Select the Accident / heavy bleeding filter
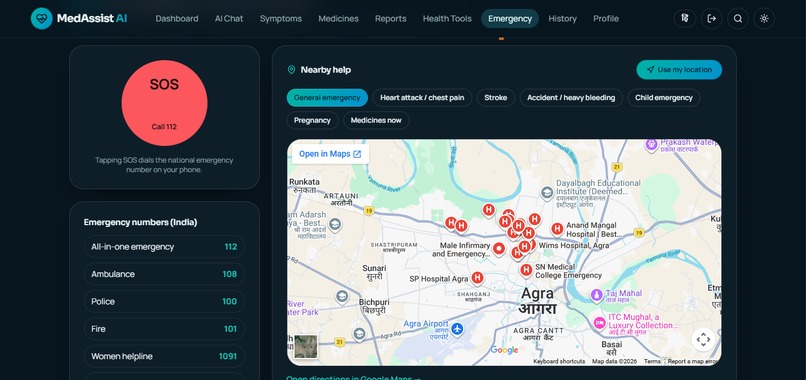 (571, 98)
